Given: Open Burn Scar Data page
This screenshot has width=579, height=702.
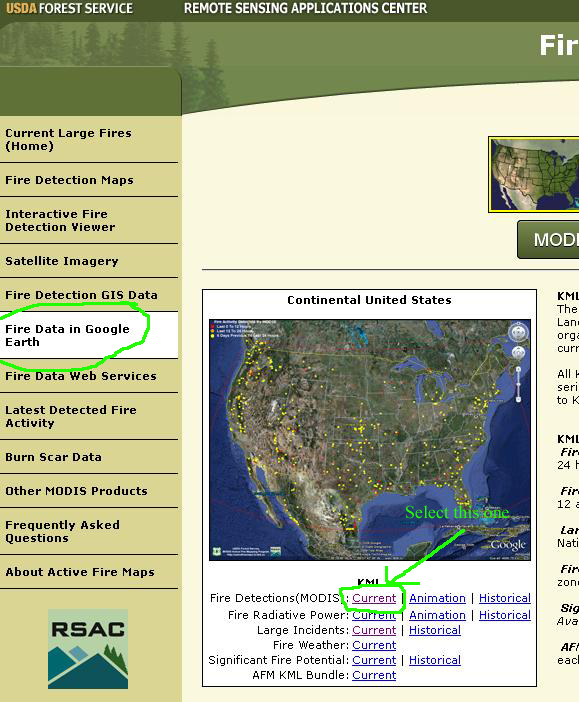Looking at the screenshot, I should point(53,457).
